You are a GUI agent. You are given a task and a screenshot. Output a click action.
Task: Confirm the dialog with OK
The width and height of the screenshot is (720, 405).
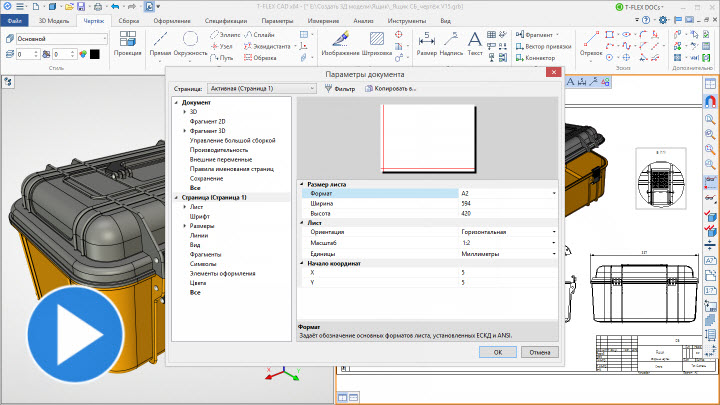coord(496,352)
